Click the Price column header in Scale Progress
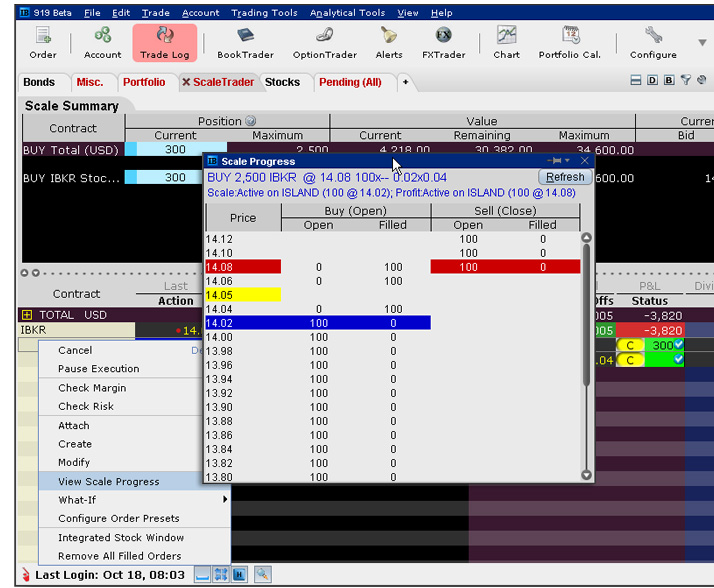 pyautogui.click(x=243, y=218)
